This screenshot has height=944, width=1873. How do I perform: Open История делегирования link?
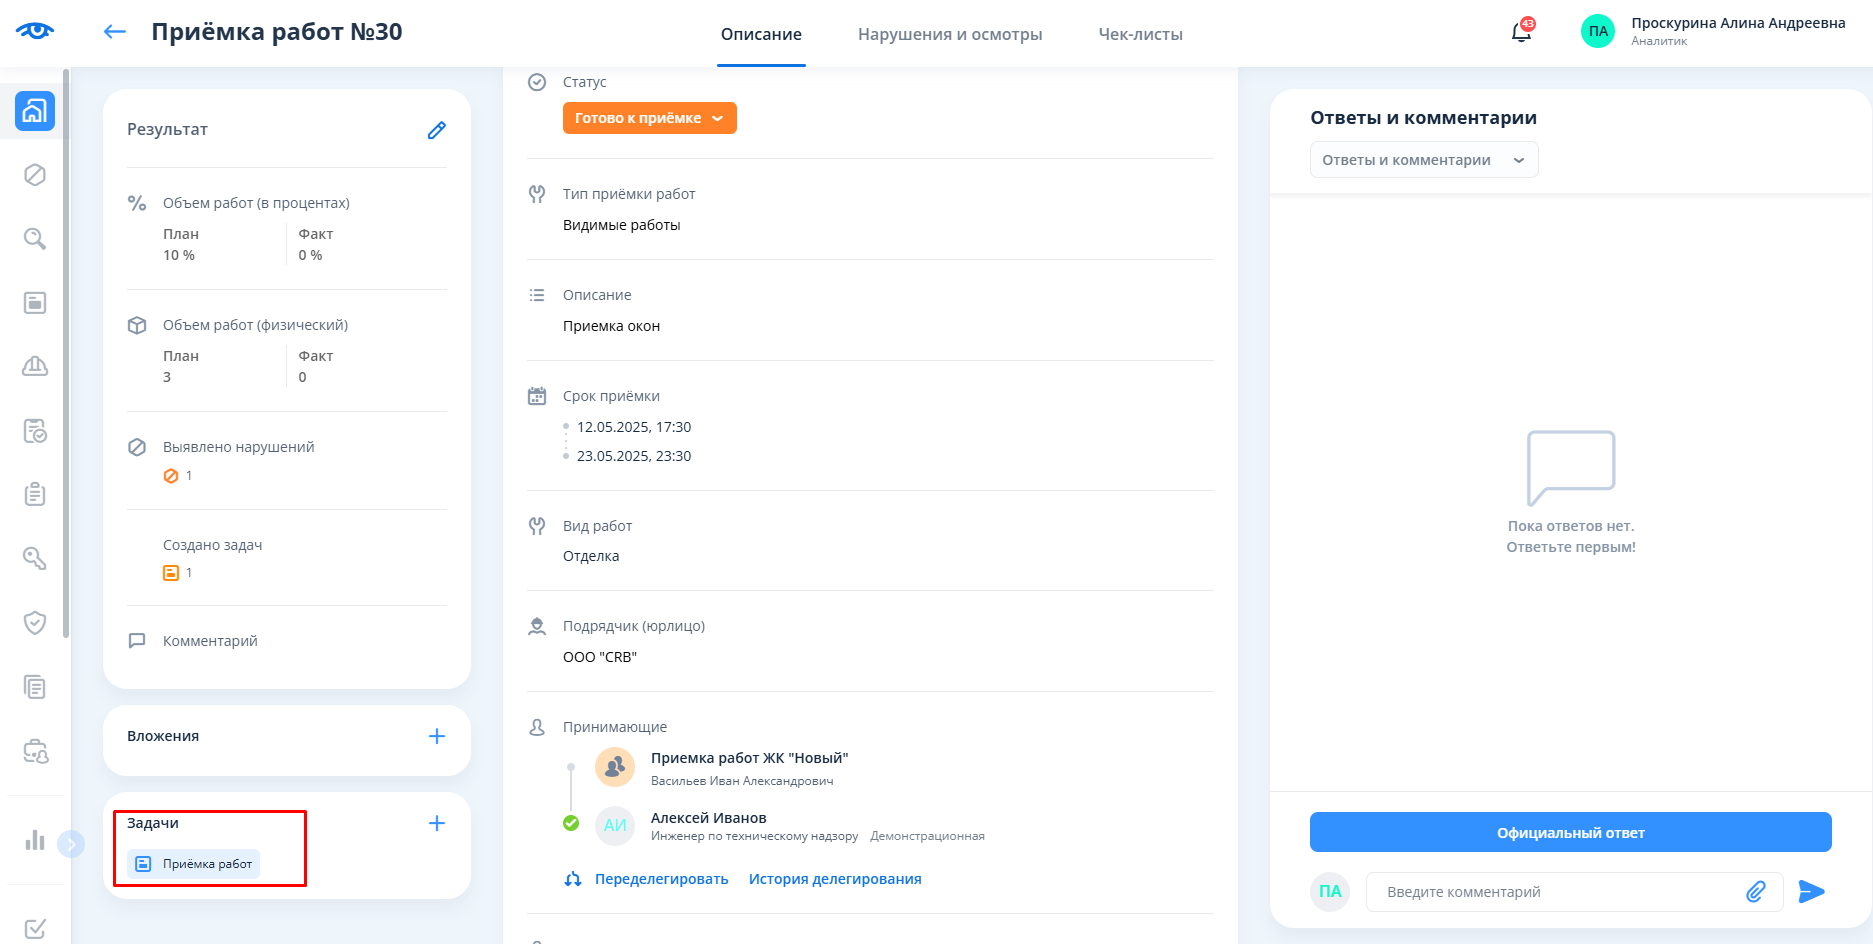835,879
